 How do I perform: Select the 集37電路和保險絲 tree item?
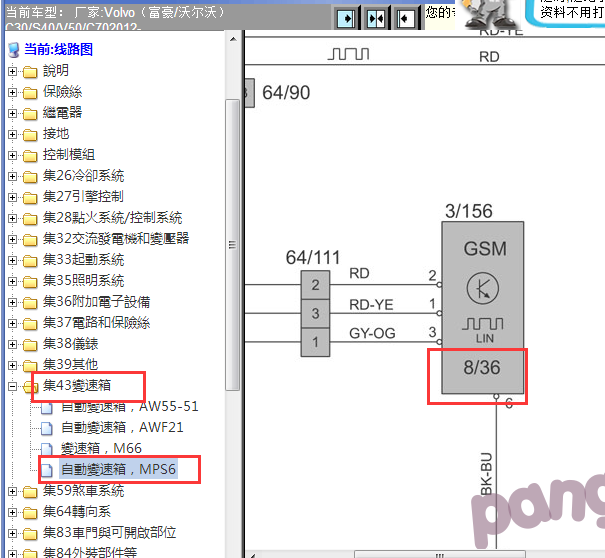pyautogui.click(x=96, y=323)
